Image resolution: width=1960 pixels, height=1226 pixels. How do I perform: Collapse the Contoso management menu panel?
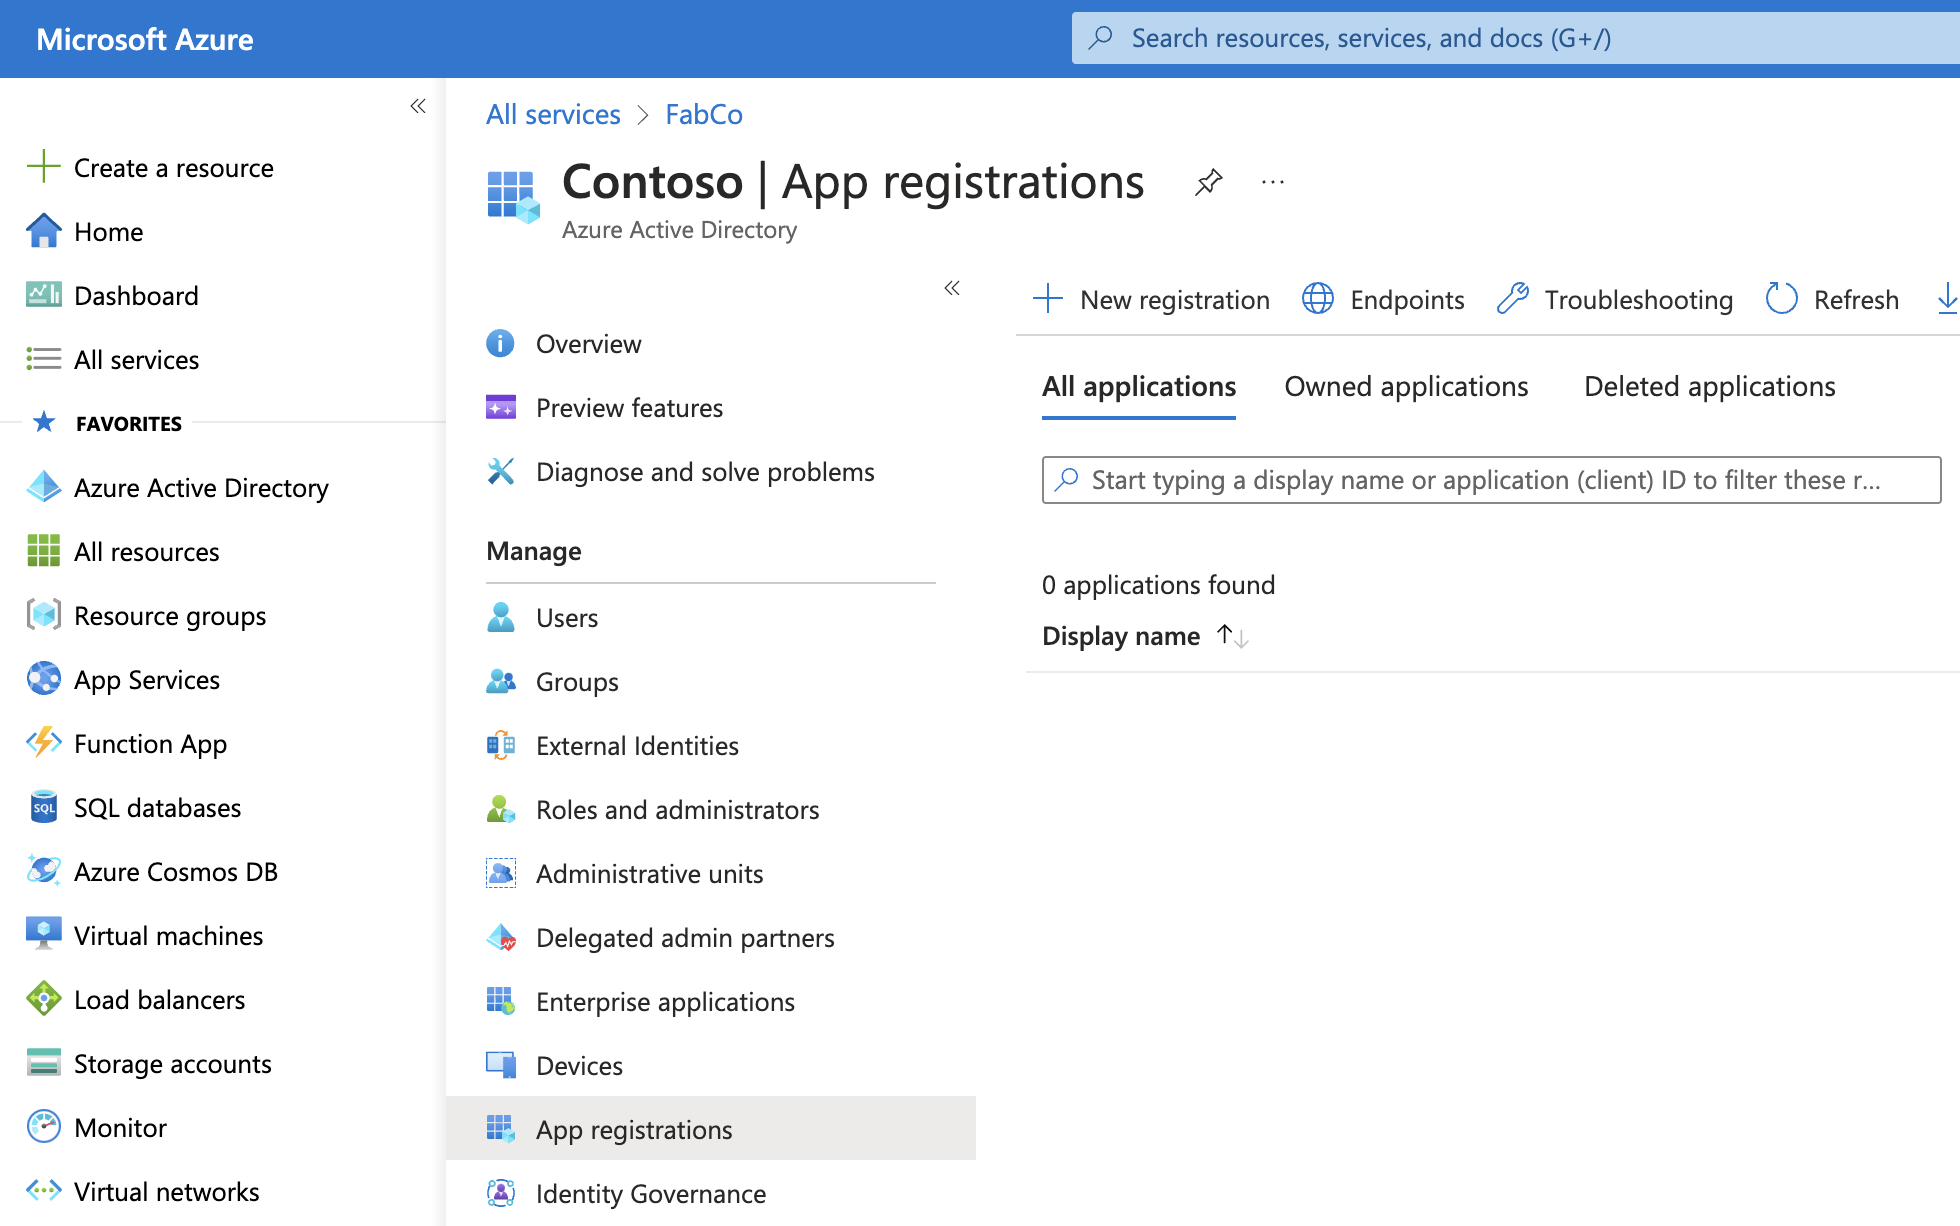tap(952, 288)
